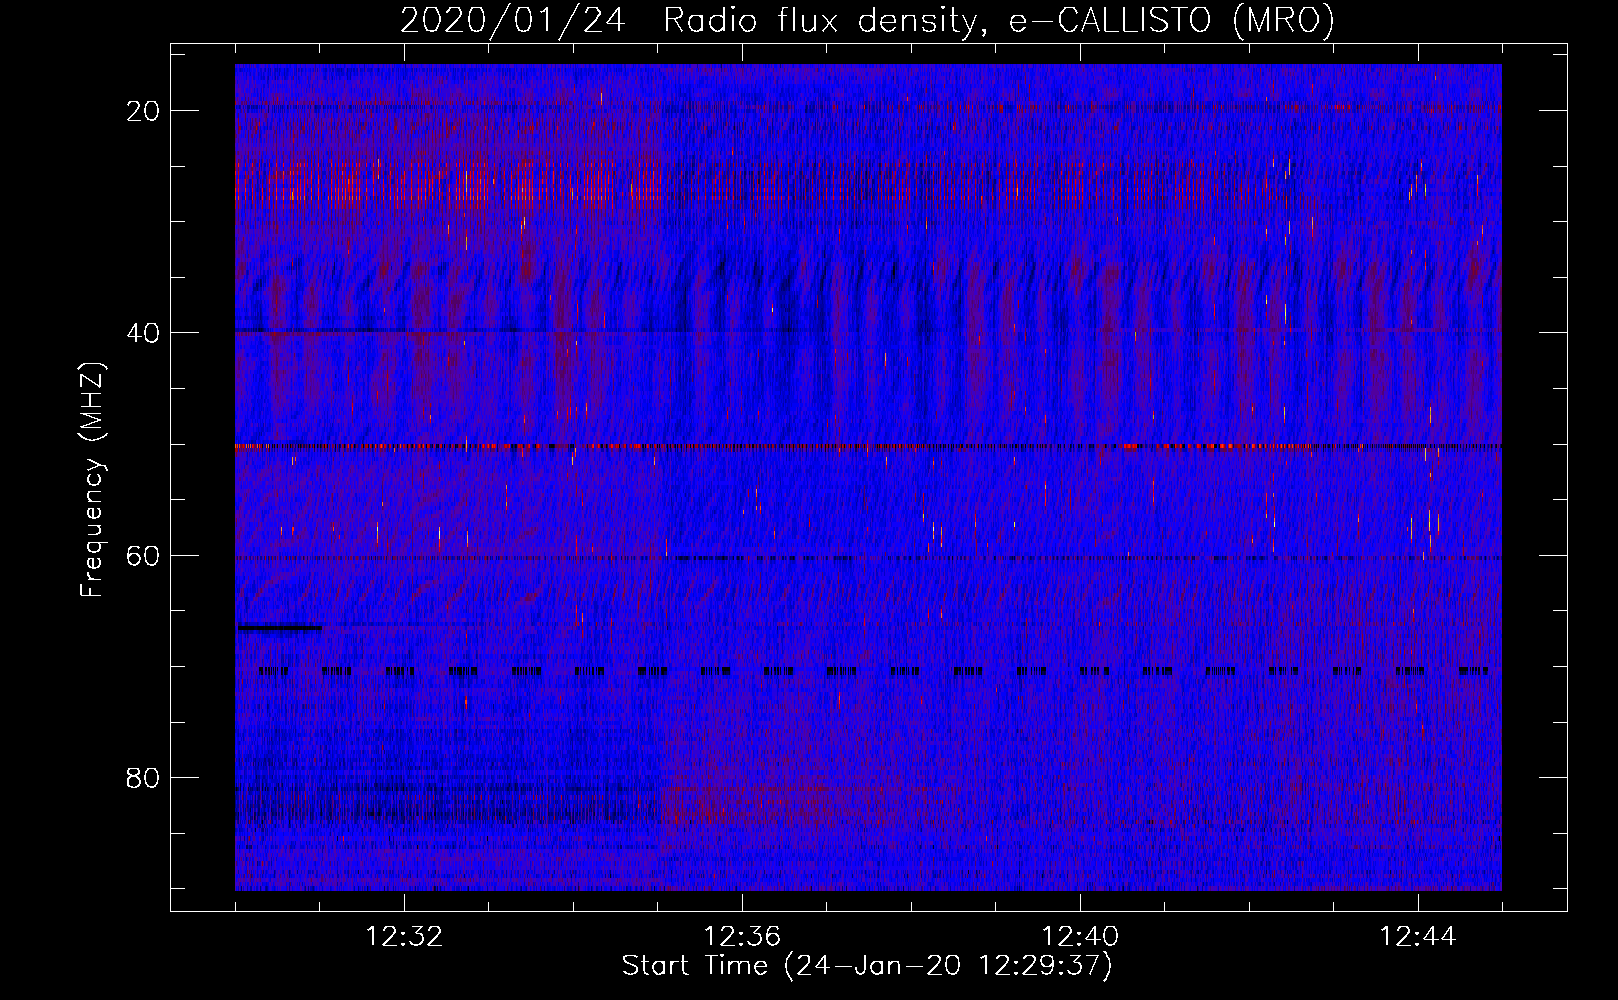The image size is (1618, 1000).
Task: Click the 12:44 time tick label
Action: pyautogui.click(x=1417, y=937)
